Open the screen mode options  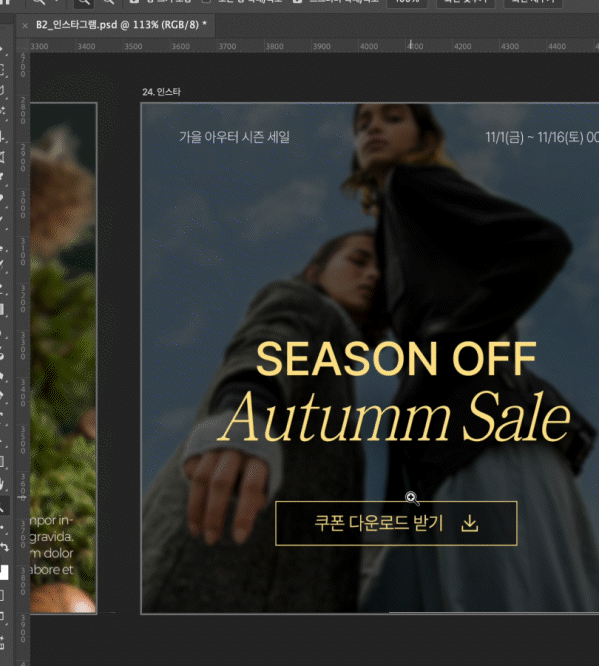point(4,617)
